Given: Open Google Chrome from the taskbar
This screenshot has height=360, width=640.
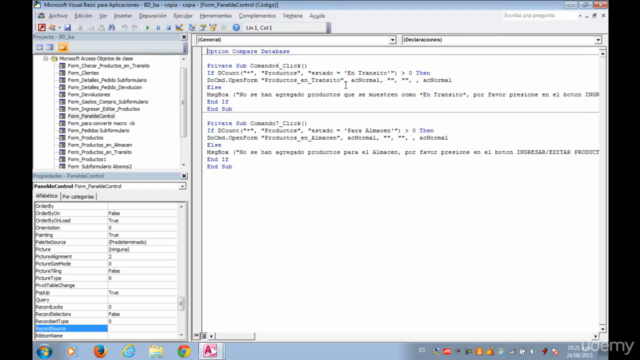Looking at the screenshot, I should tap(184, 351).
